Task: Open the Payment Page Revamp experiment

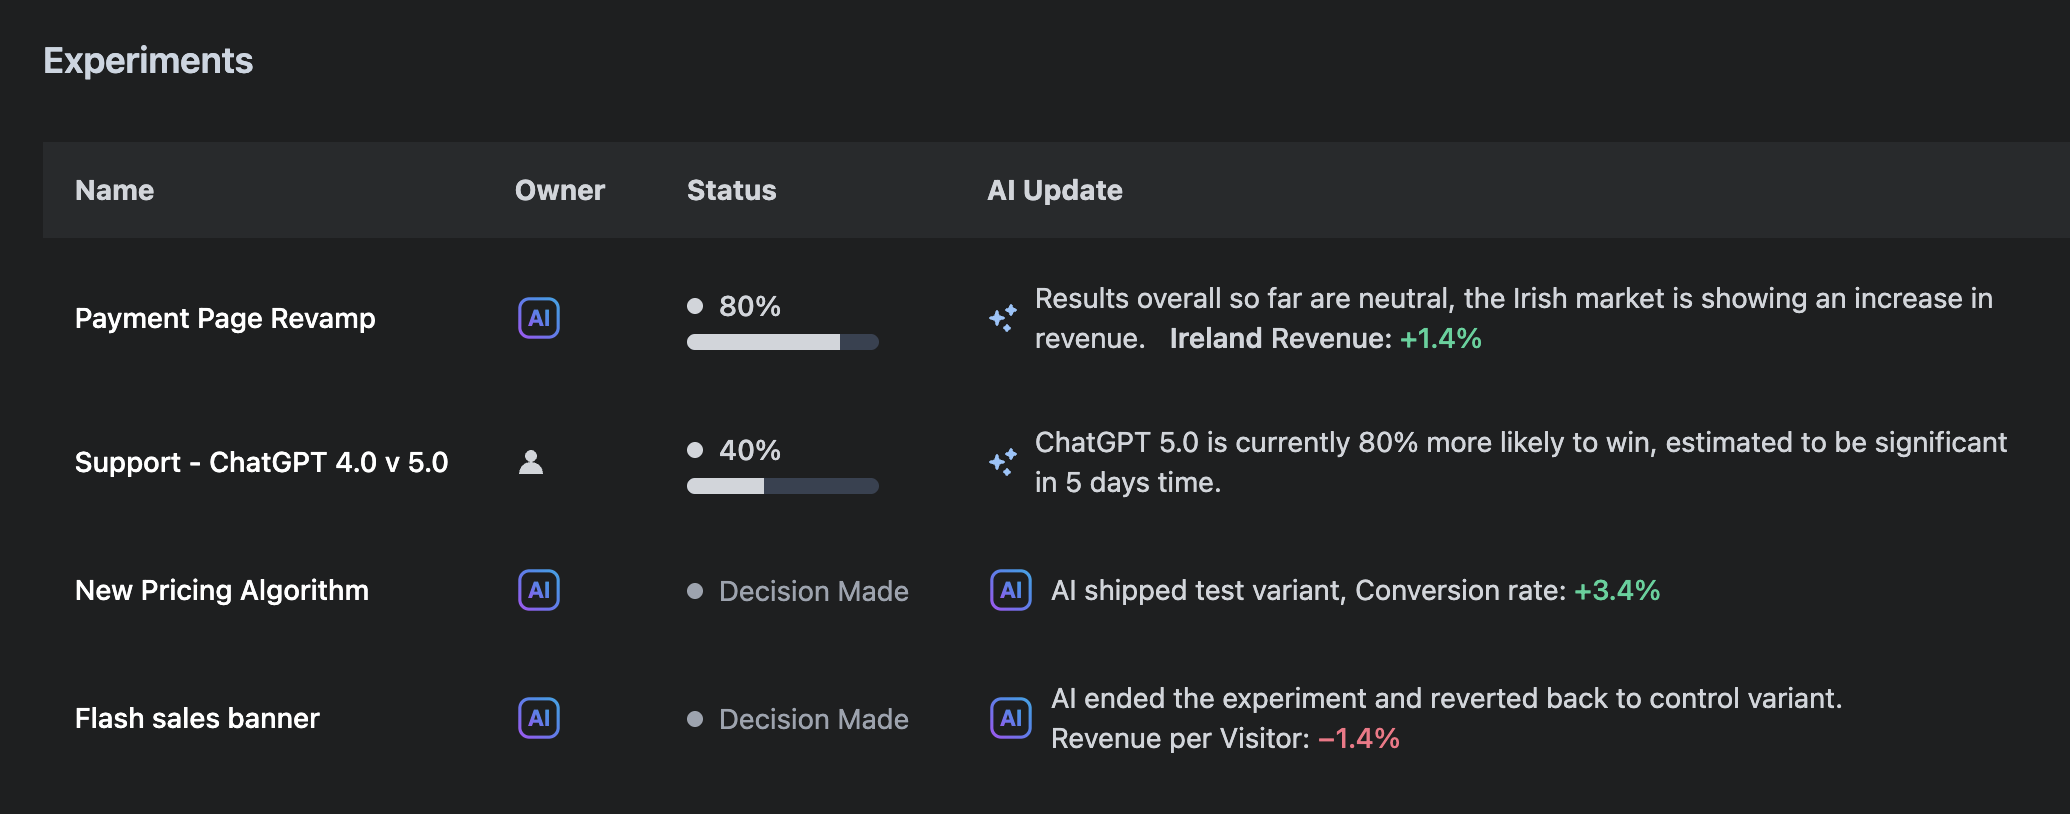Action: pyautogui.click(x=225, y=318)
